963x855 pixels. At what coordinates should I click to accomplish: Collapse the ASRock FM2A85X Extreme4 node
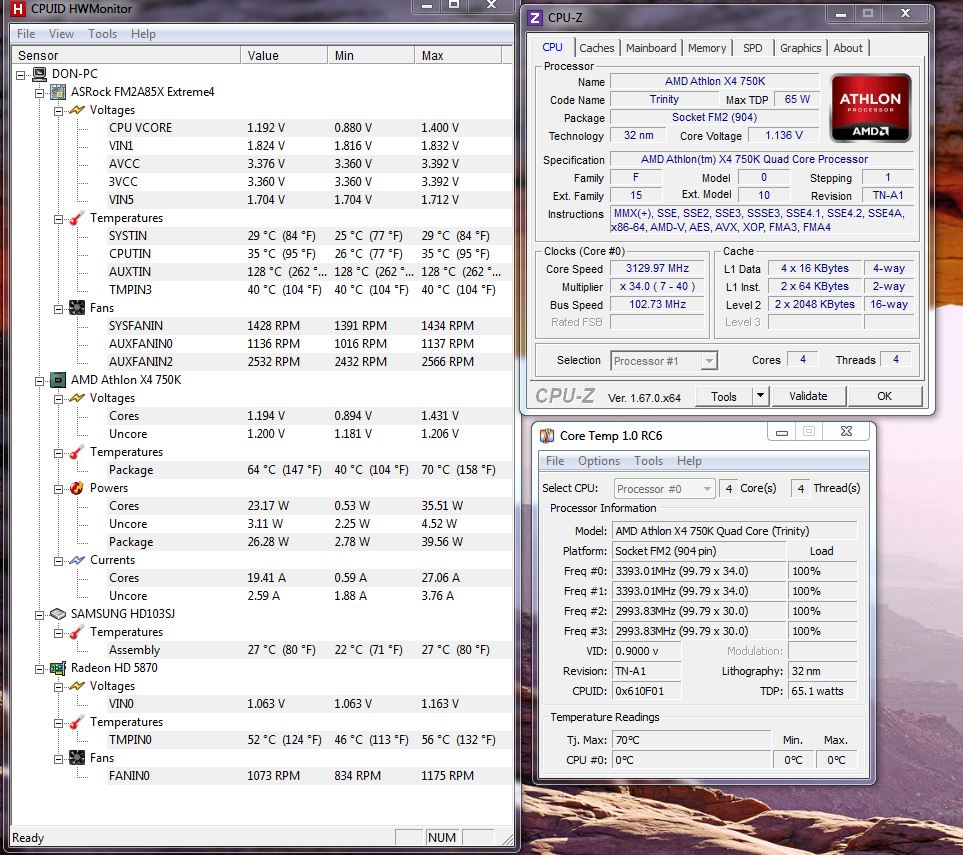pos(39,93)
